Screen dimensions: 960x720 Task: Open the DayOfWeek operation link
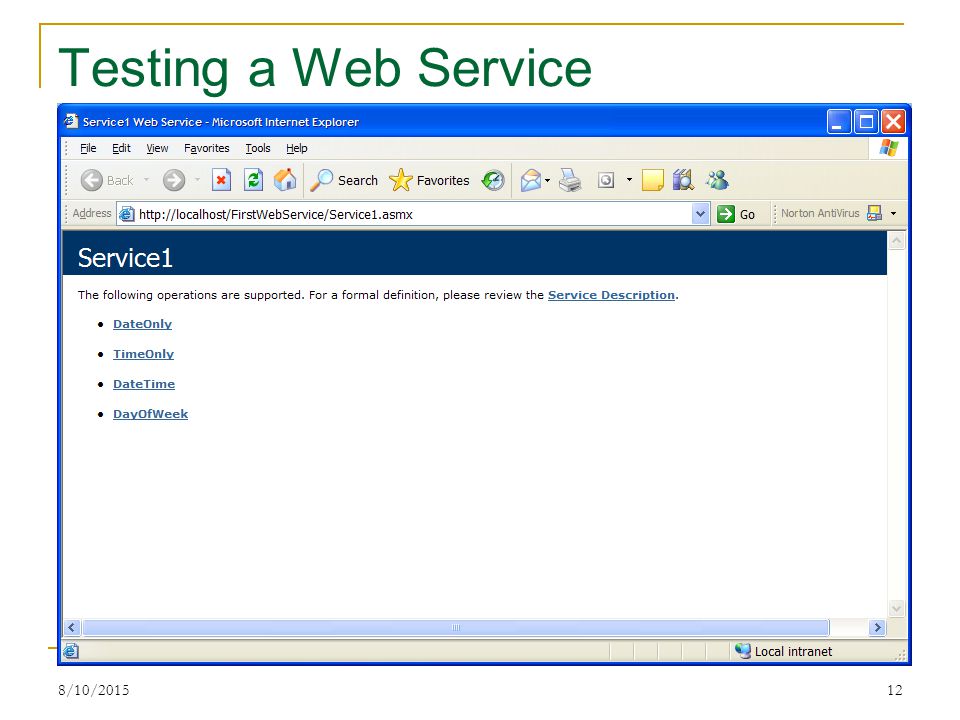pos(151,414)
